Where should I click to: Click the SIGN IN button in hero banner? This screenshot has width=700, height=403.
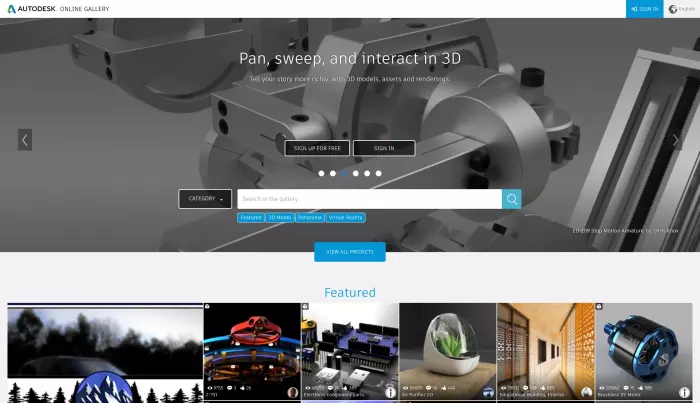tap(384, 148)
